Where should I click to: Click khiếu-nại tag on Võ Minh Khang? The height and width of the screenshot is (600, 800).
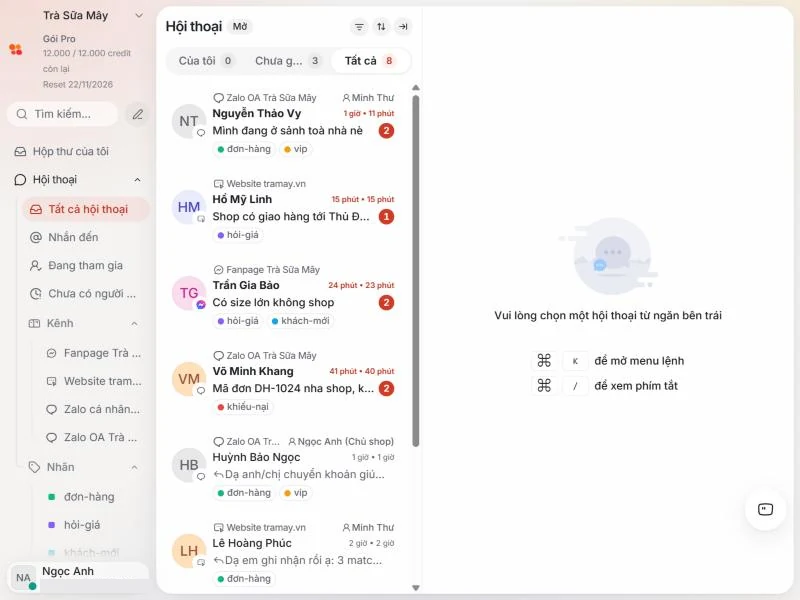coord(243,407)
